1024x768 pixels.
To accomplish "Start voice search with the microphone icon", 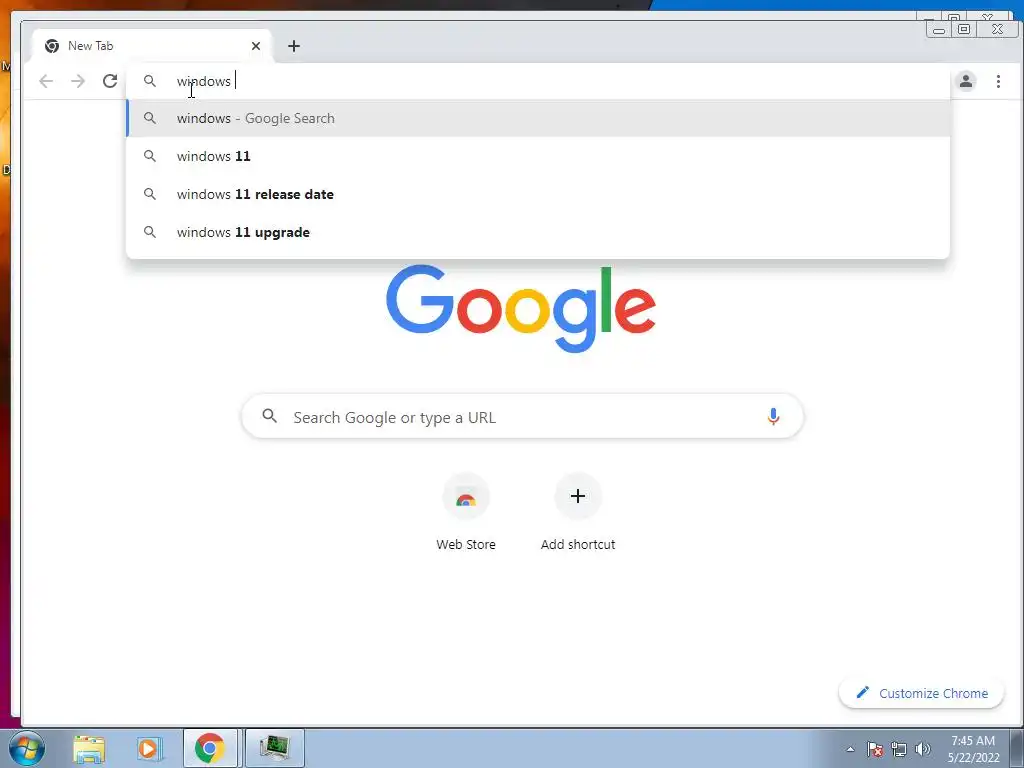I will 773,416.
